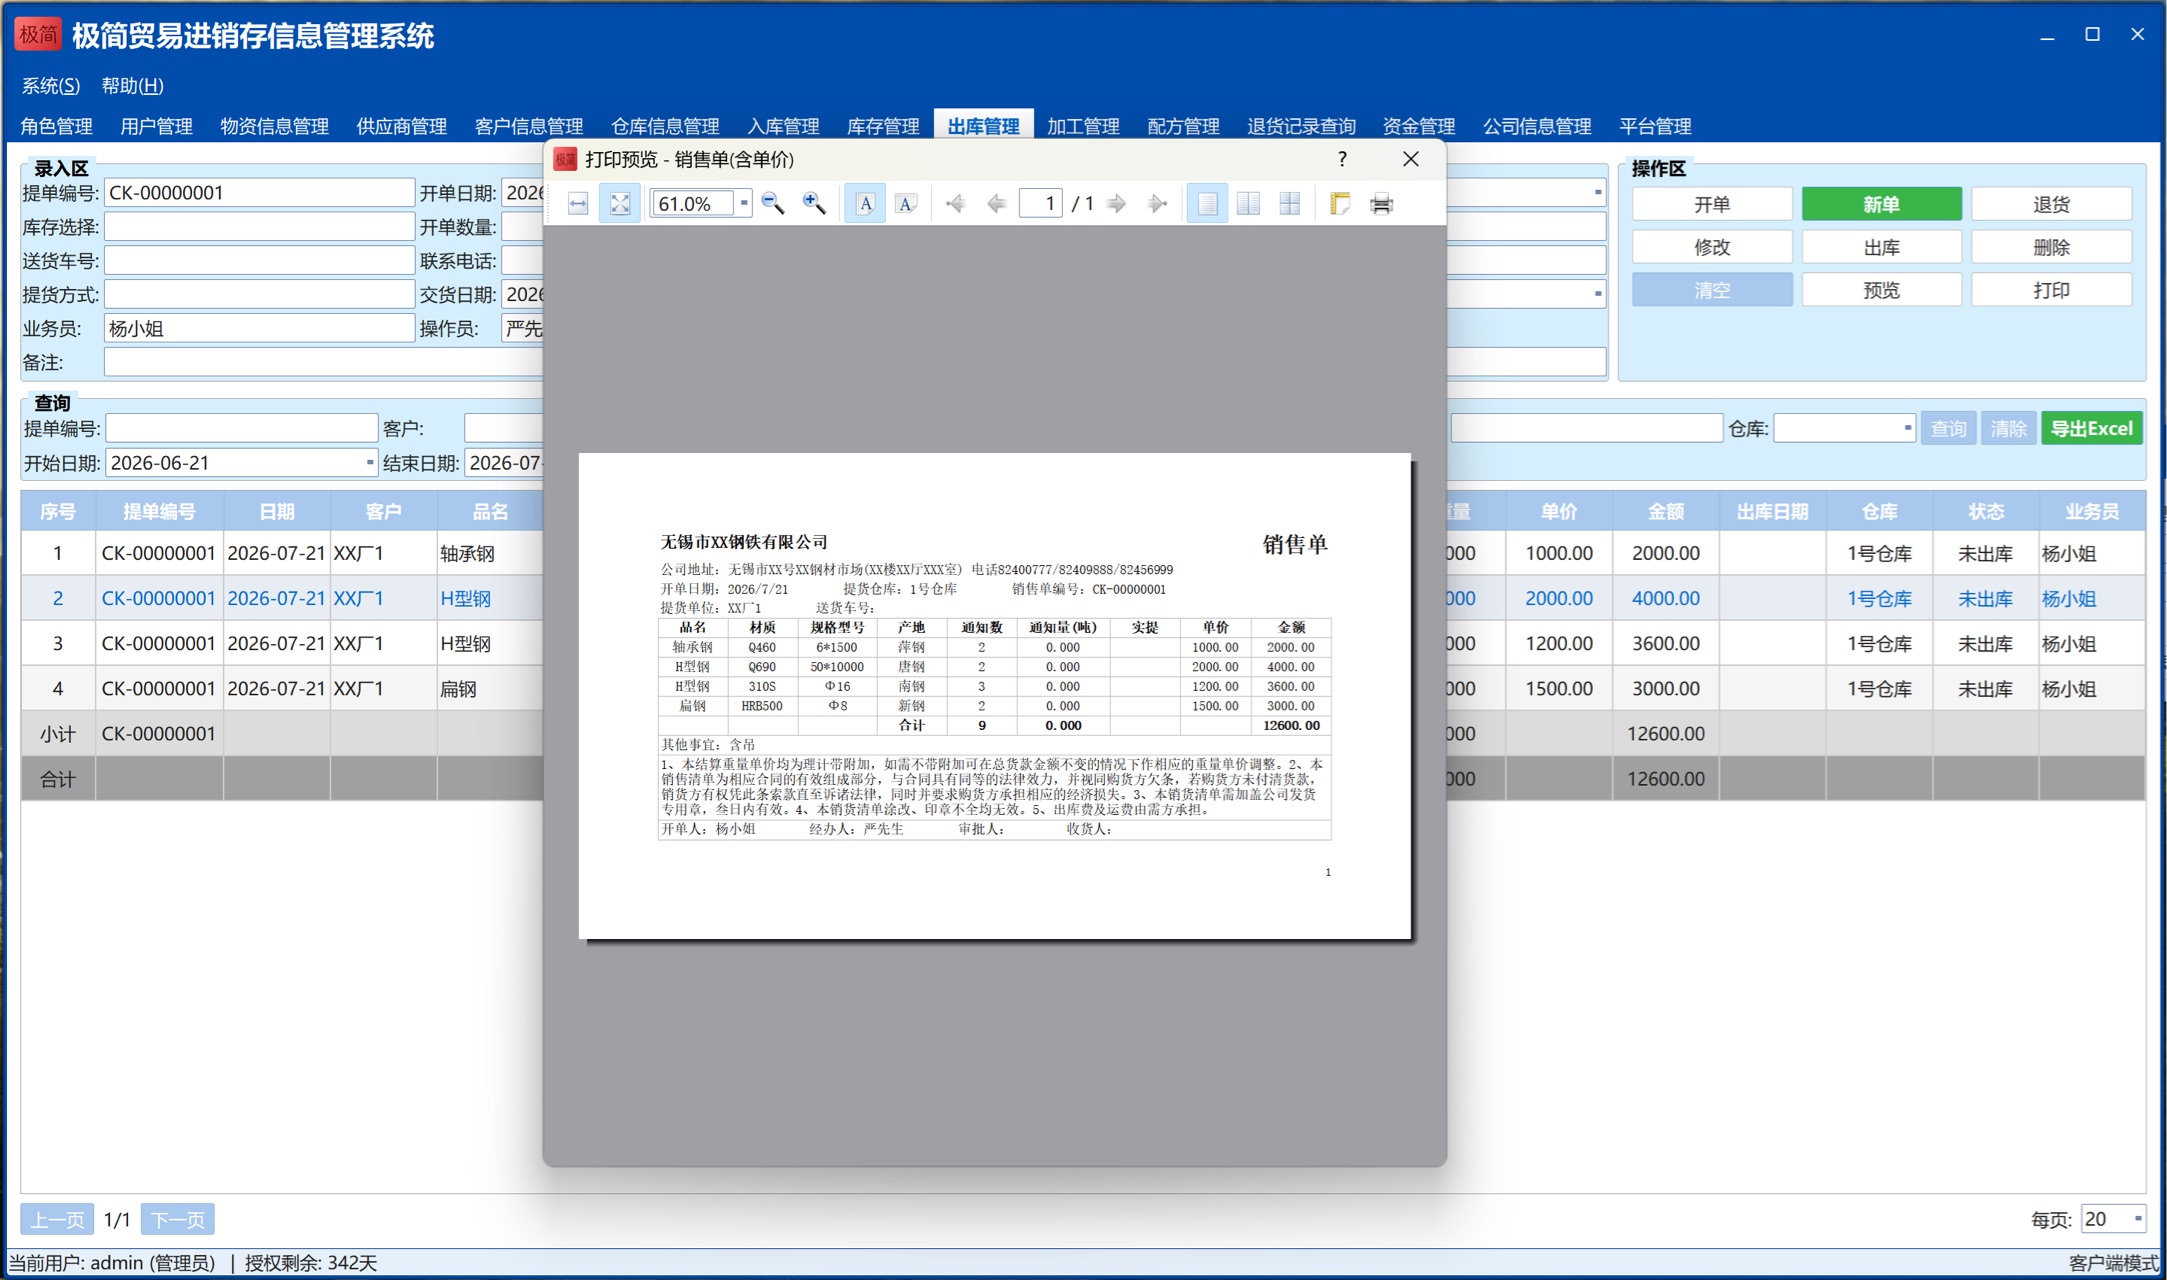Screen dimensions: 2167x1280
Task: Click the page number box in preview toolbar
Action: pyautogui.click(x=1040, y=203)
